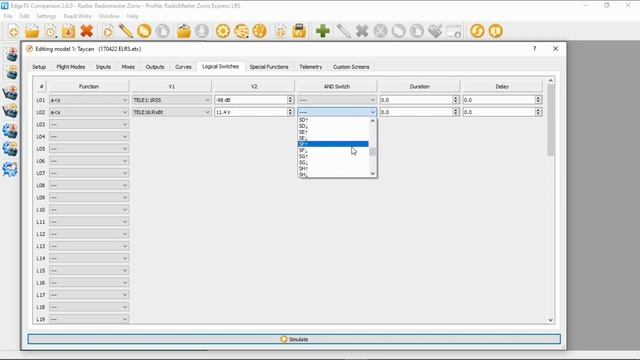The width and height of the screenshot is (640, 360).
Task: Open the Custom Screens tab
Action: point(351,67)
